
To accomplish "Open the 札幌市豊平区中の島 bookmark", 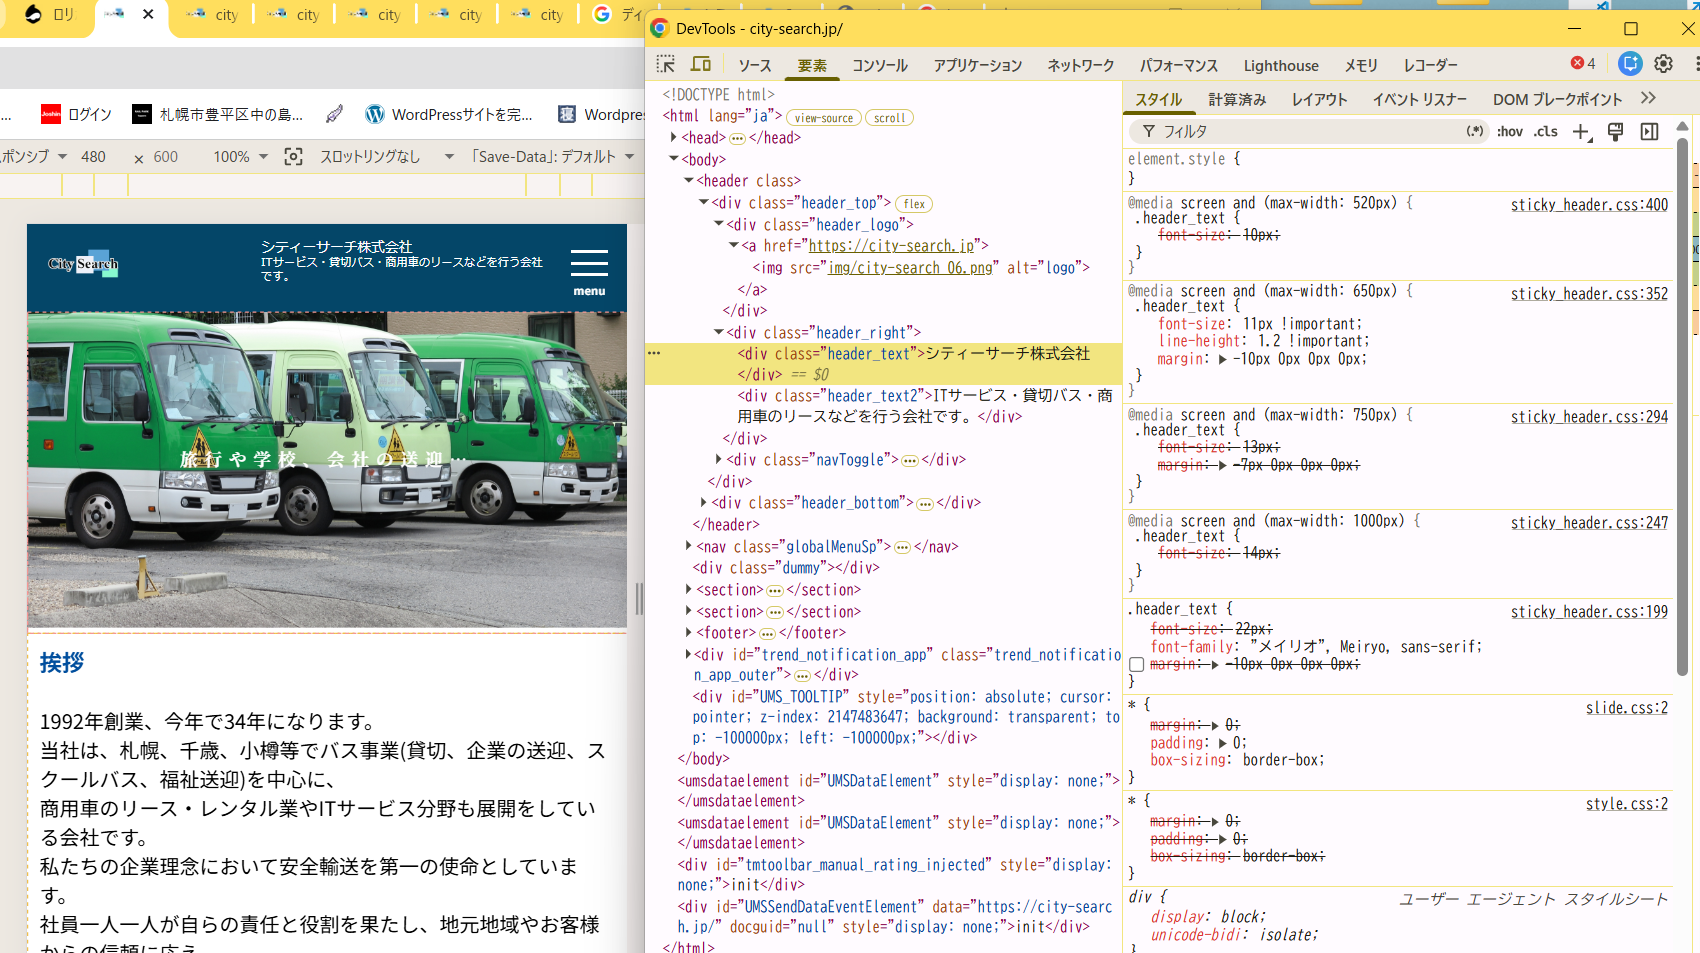I will 218,114.
